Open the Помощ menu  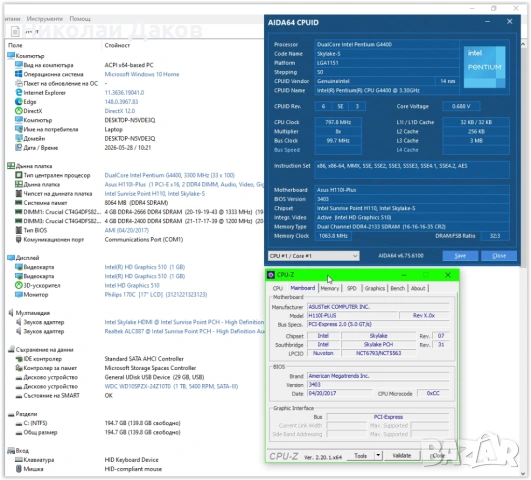click(x=80, y=19)
